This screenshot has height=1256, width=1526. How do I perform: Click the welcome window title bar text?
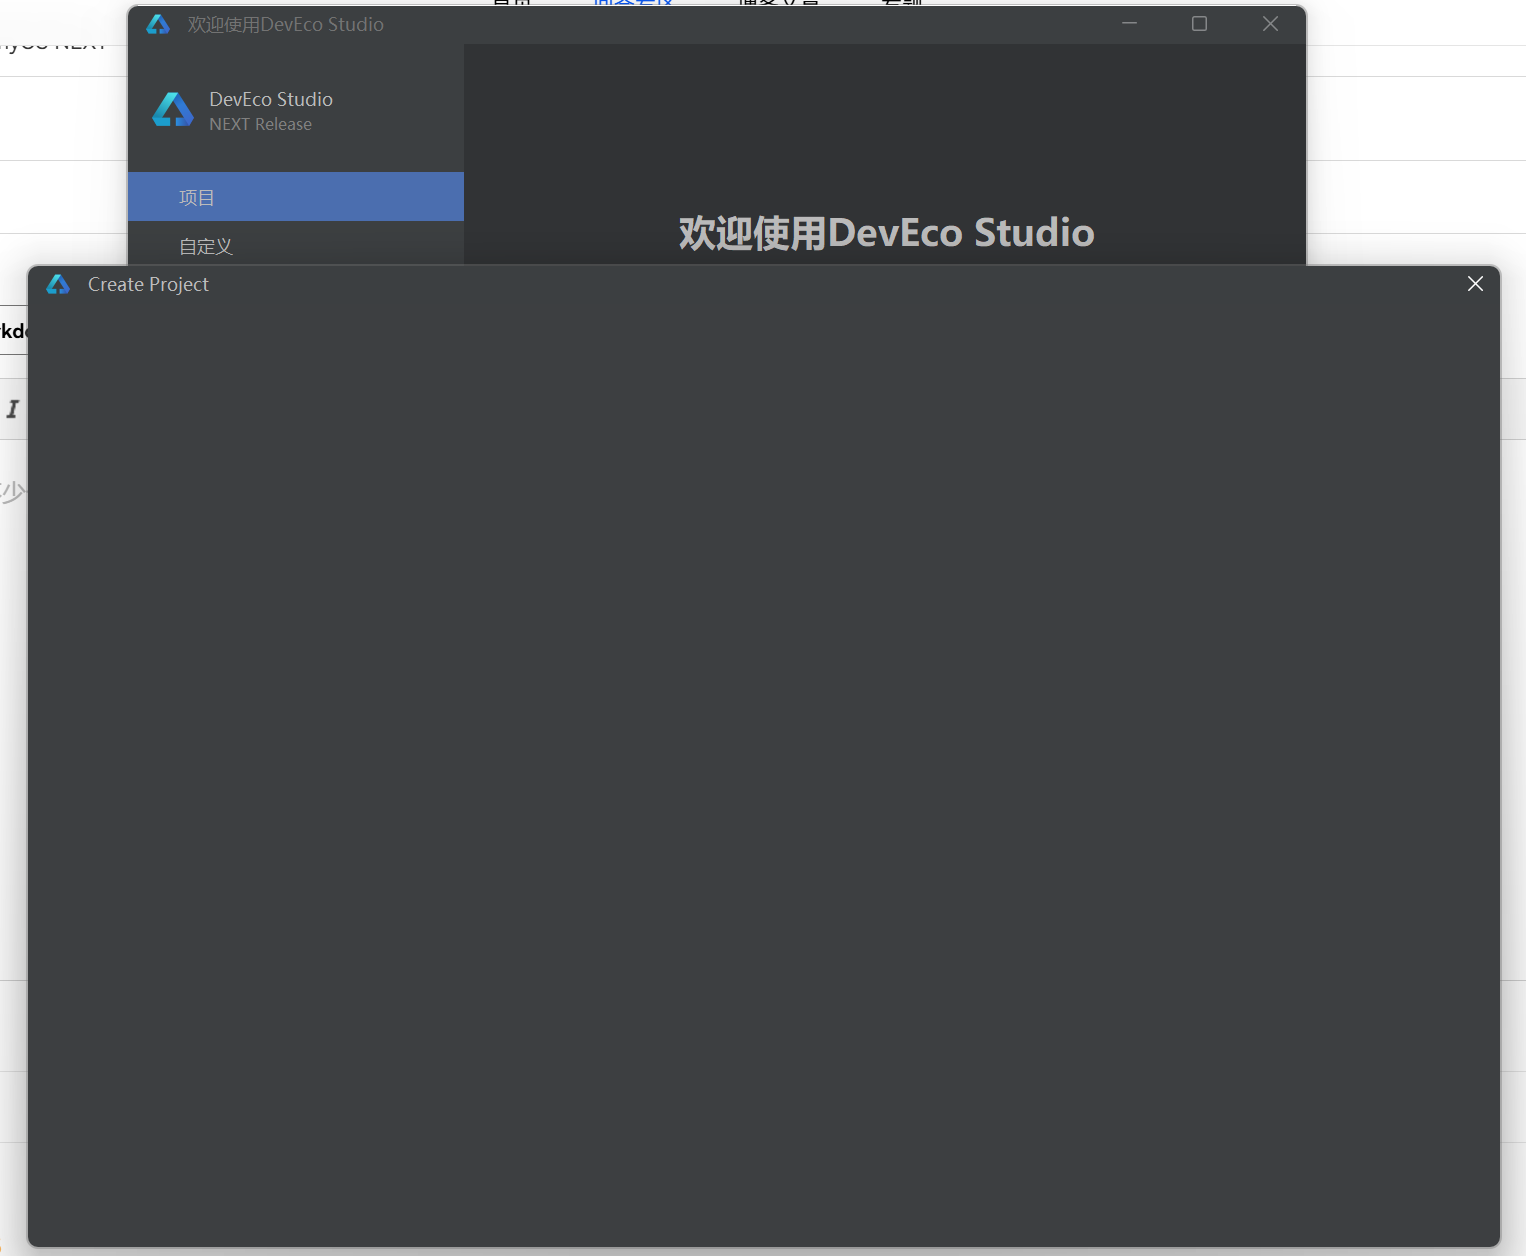pyautogui.click(x=286, y=25)
